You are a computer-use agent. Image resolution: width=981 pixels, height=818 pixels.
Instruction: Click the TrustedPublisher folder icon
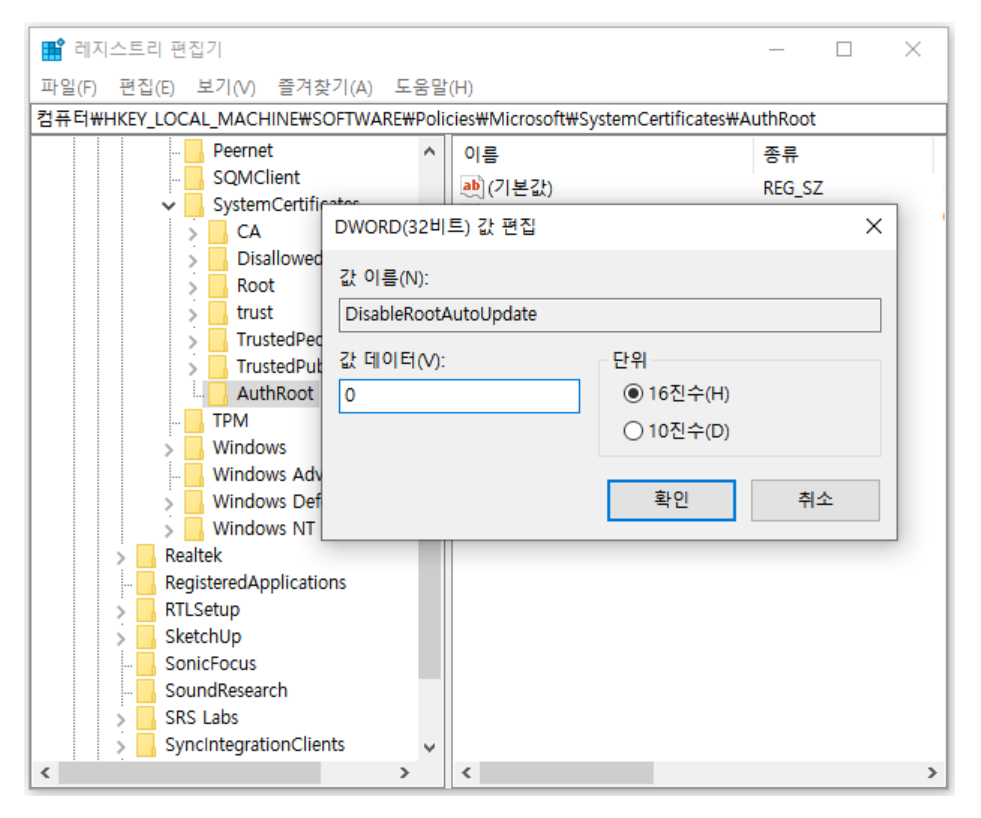(x=218, y=366)
